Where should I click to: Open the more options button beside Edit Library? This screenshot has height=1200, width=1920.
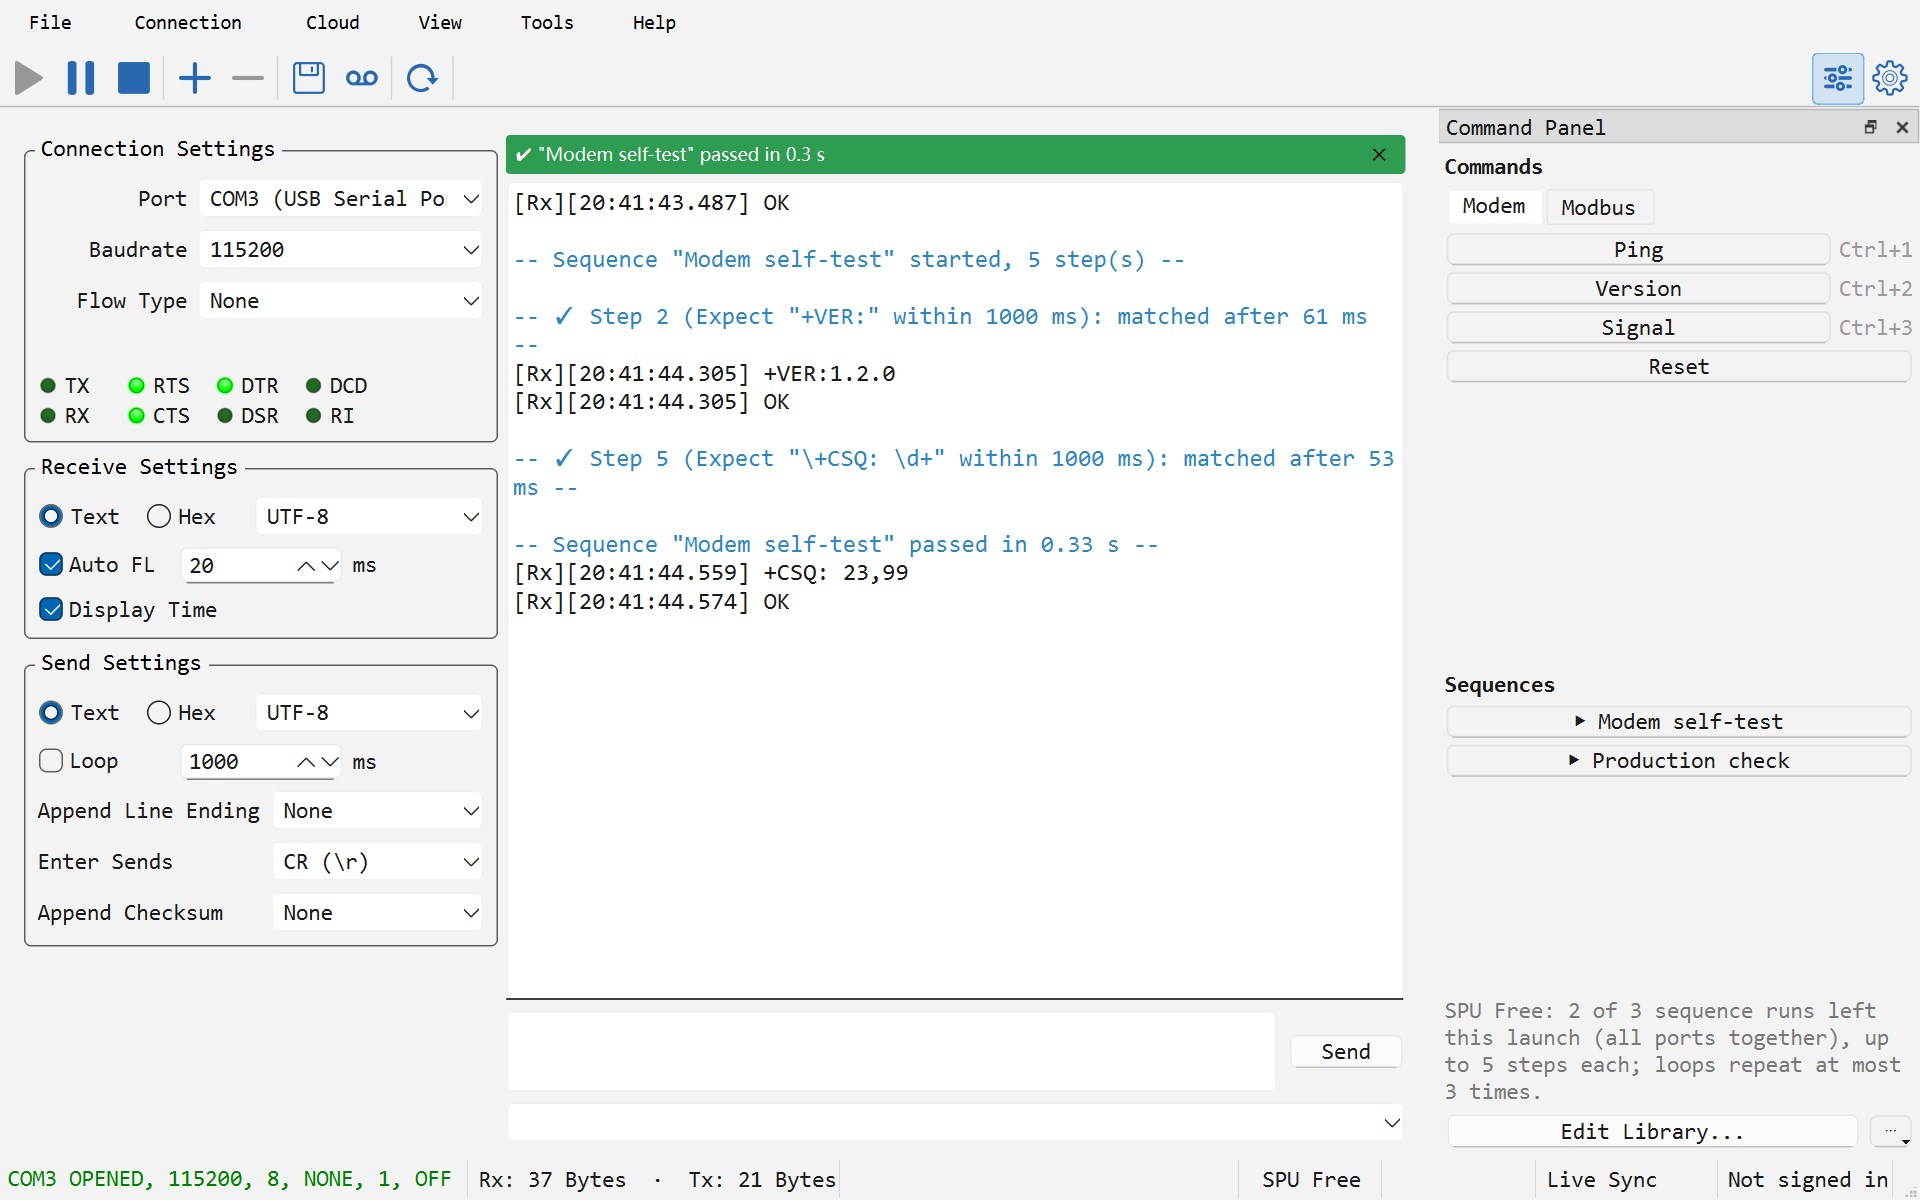click(x=1891, y=1132)
